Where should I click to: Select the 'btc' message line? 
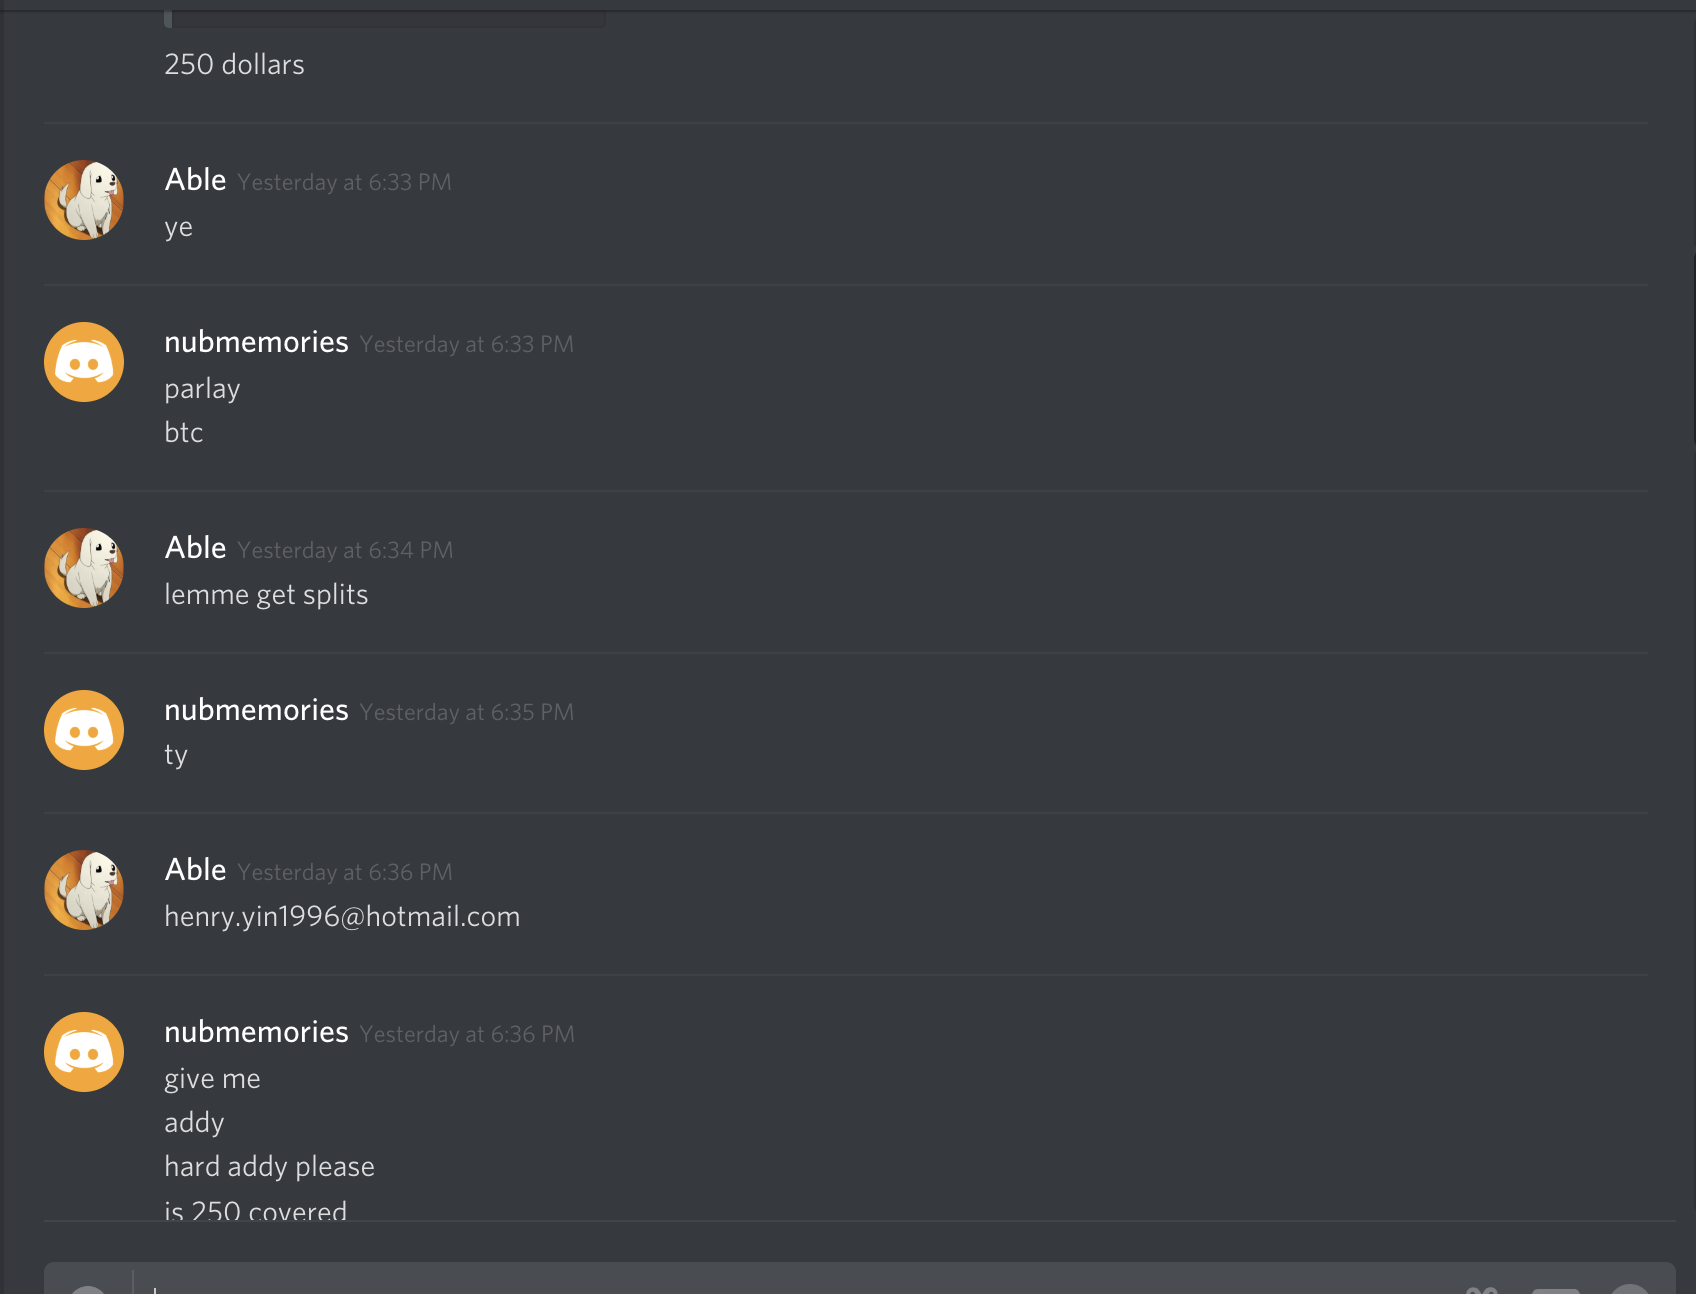pos(184,433)
